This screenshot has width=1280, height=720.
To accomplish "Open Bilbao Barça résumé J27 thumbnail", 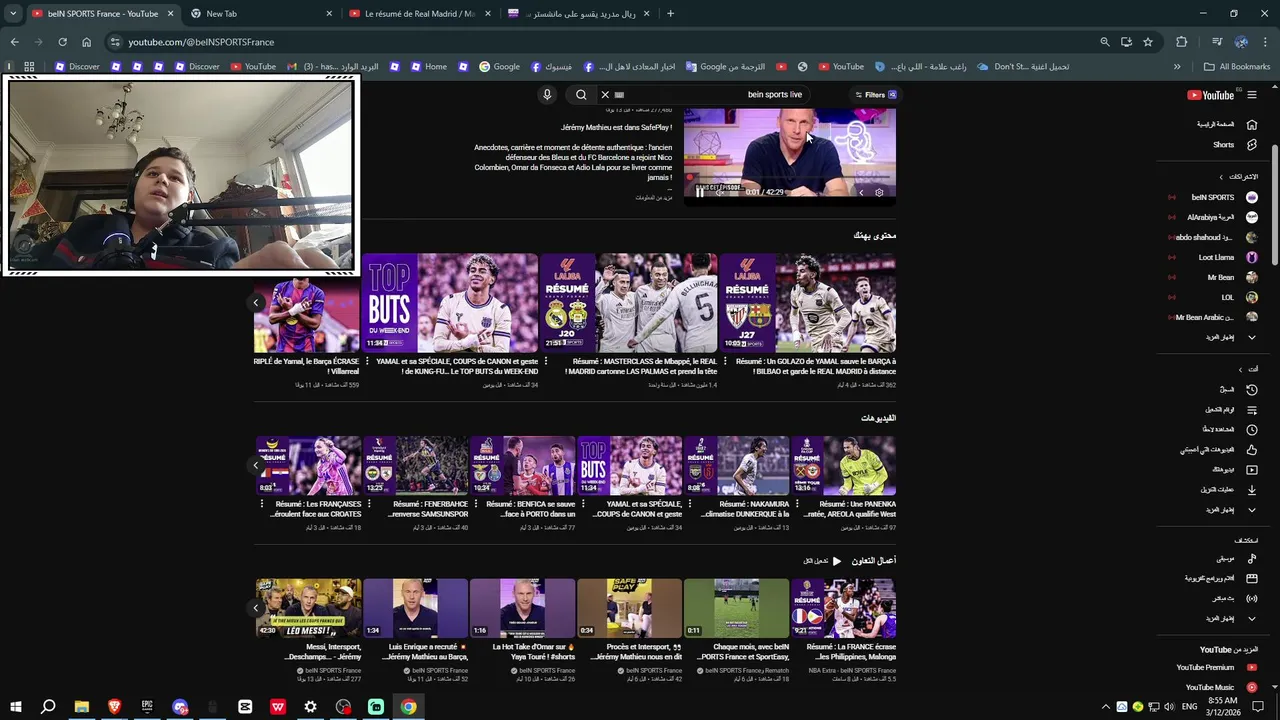I will tap(807, 302).
